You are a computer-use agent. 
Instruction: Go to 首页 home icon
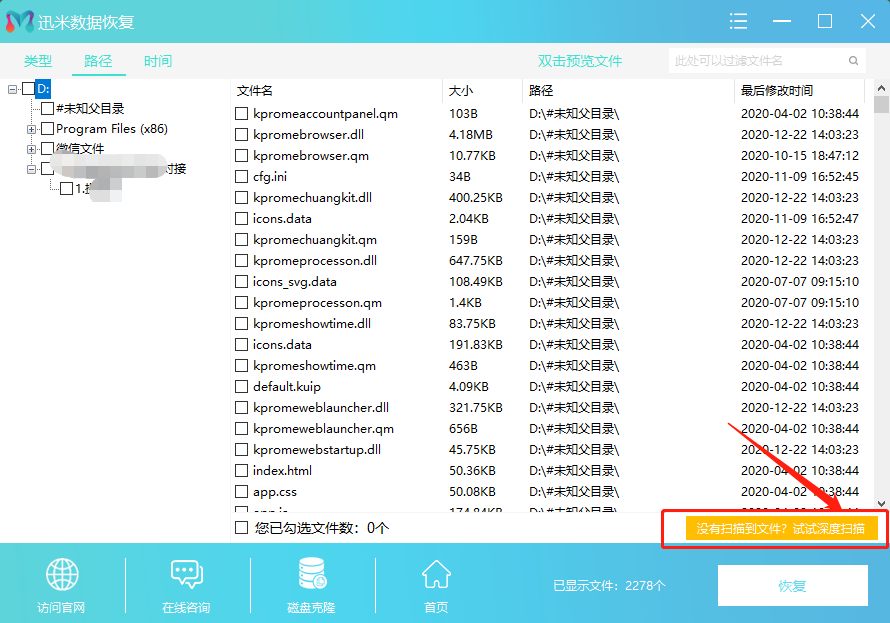coord(436,576)
